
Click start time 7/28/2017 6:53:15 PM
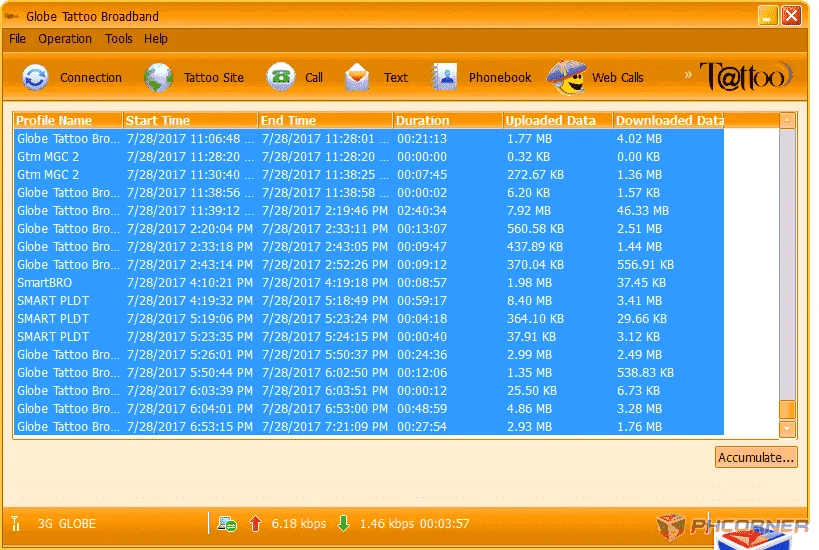(190, 427)
